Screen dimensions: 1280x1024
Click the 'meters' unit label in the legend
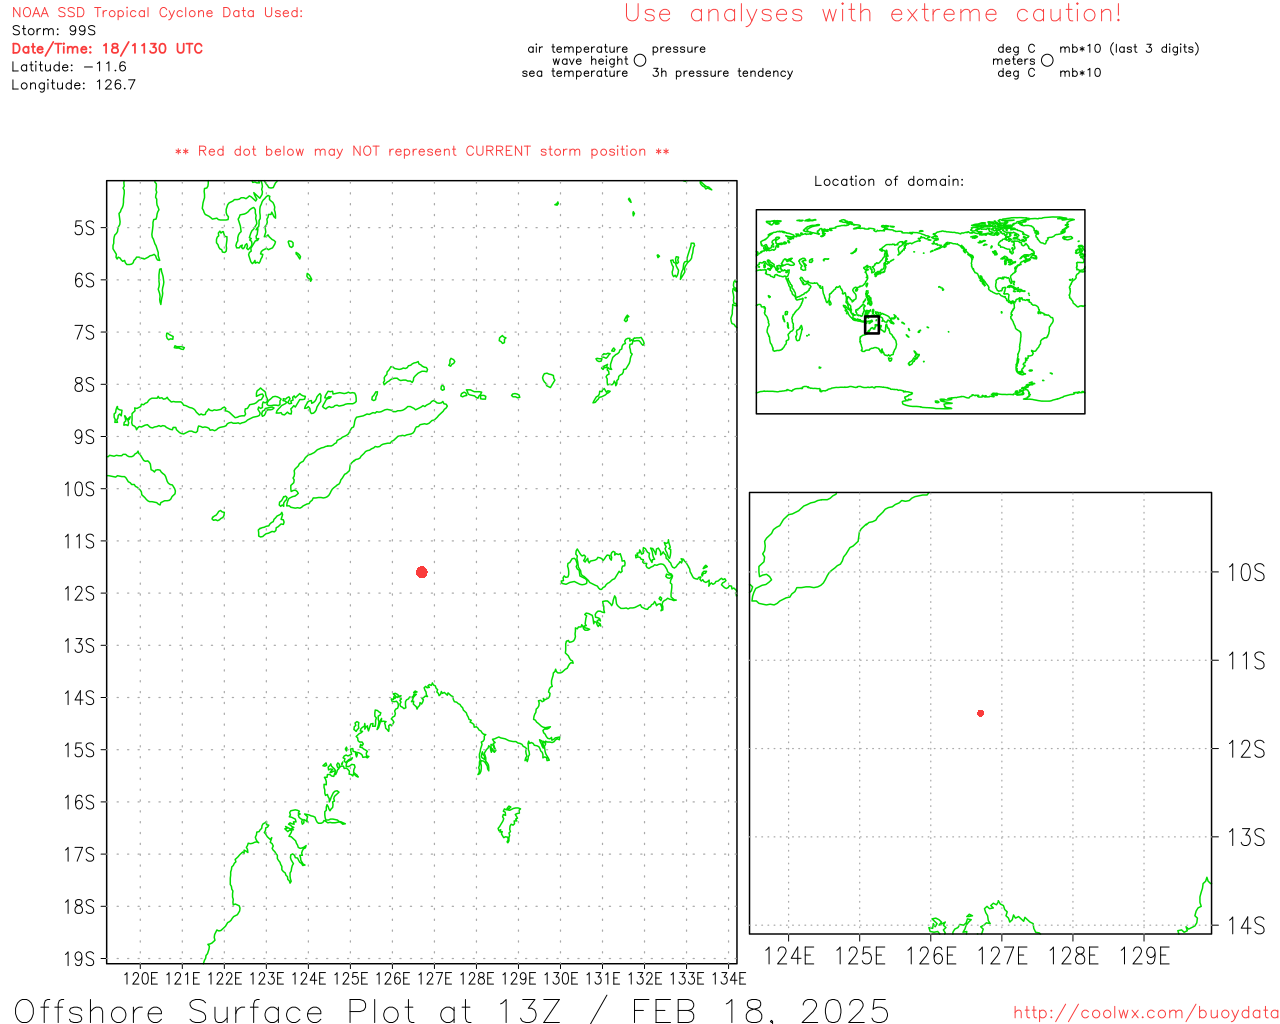[1014, 61]
